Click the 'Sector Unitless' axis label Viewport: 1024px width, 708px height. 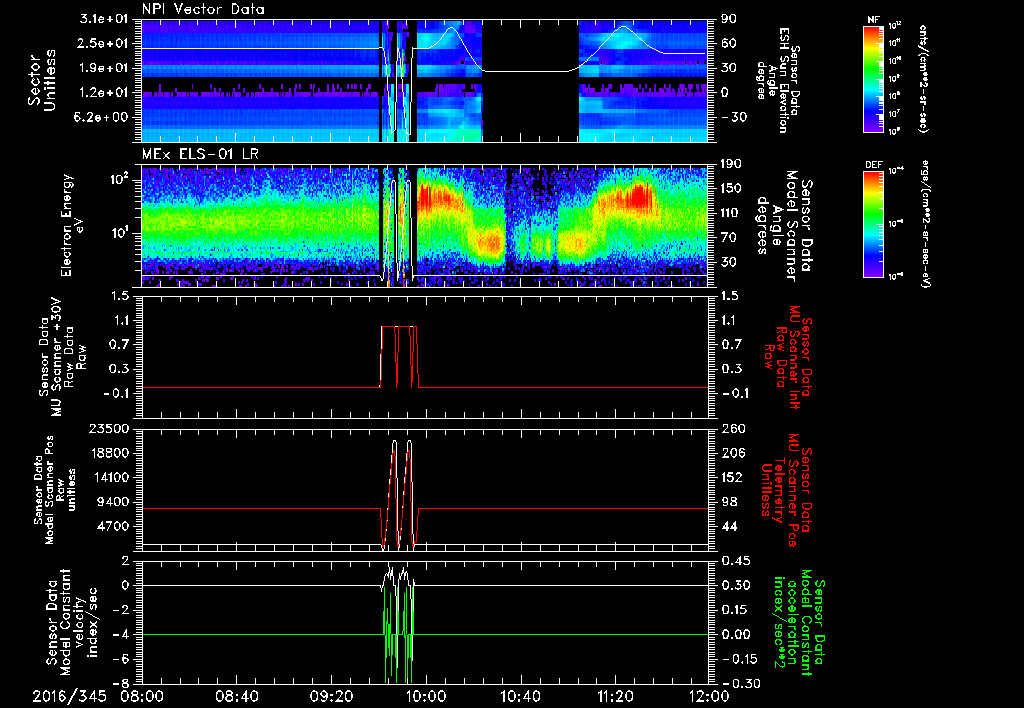[x=42, y=81]
